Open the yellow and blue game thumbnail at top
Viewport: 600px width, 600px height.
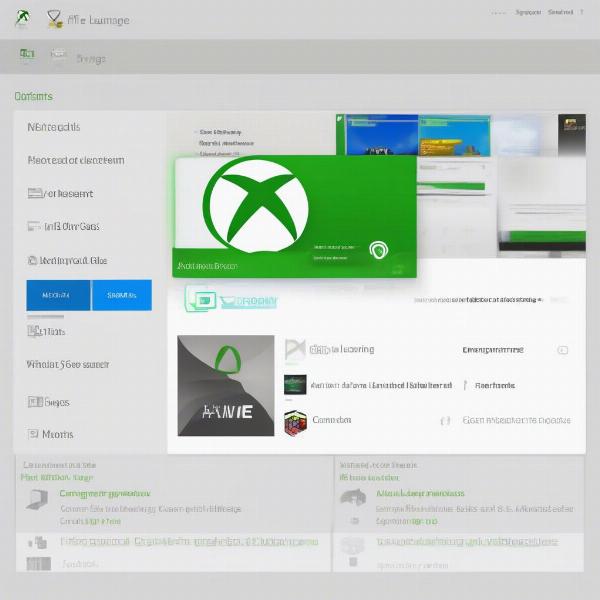[x=454, y=135]
